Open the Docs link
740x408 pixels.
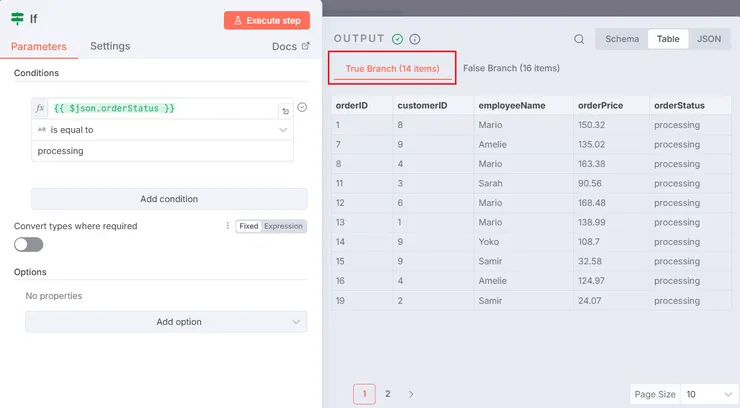coord(290,46)
